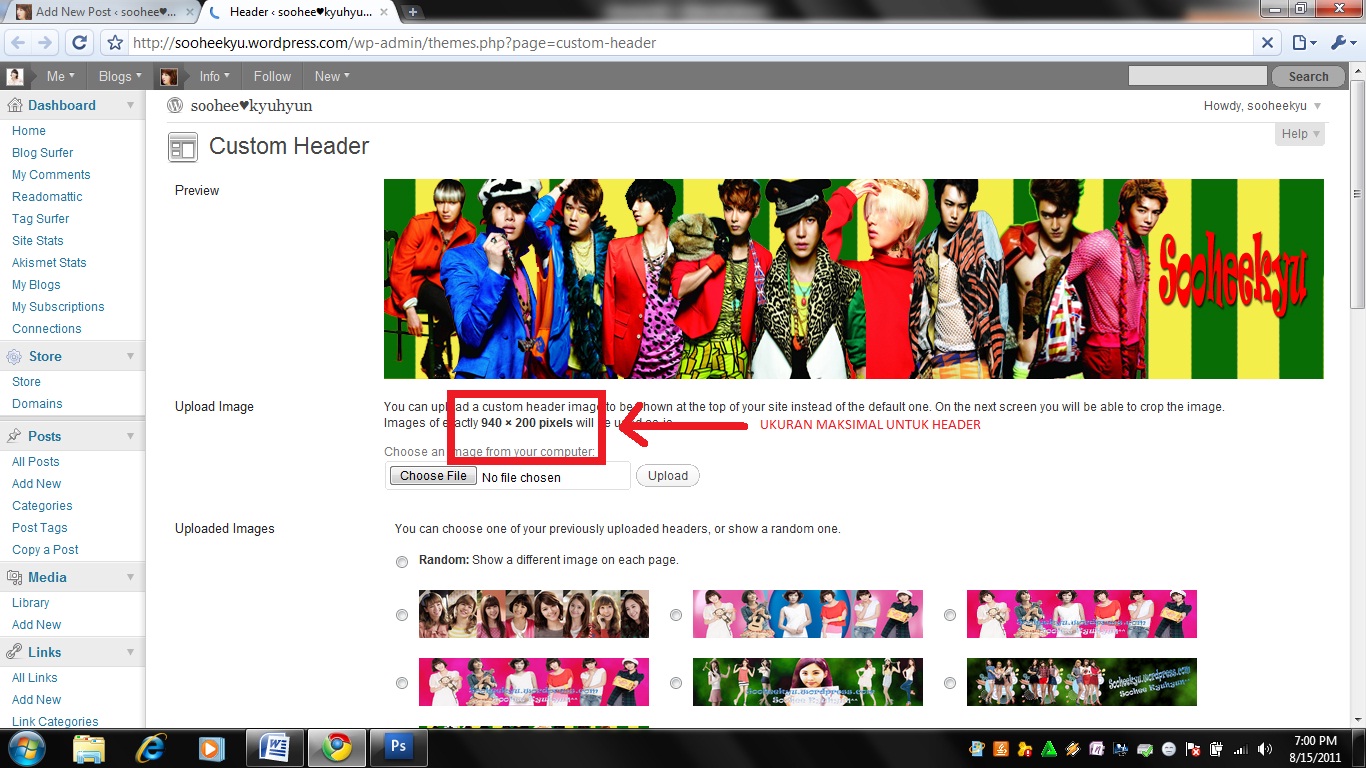Select the radio for the second-row pink header
1366x768 pixels.
click(402, 683)
